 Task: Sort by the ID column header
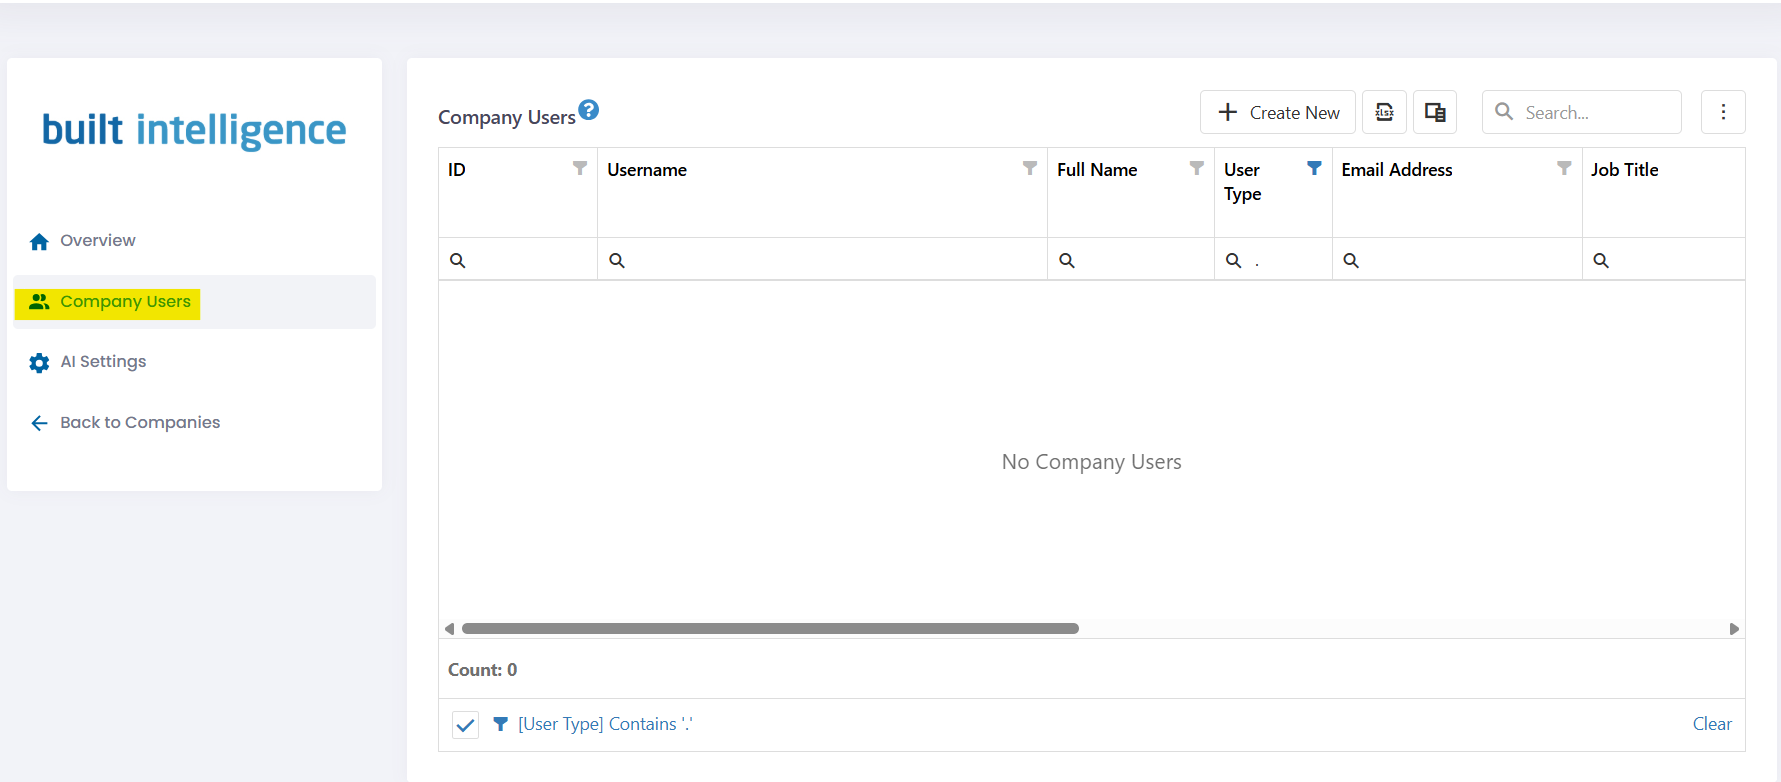[457, 170]
